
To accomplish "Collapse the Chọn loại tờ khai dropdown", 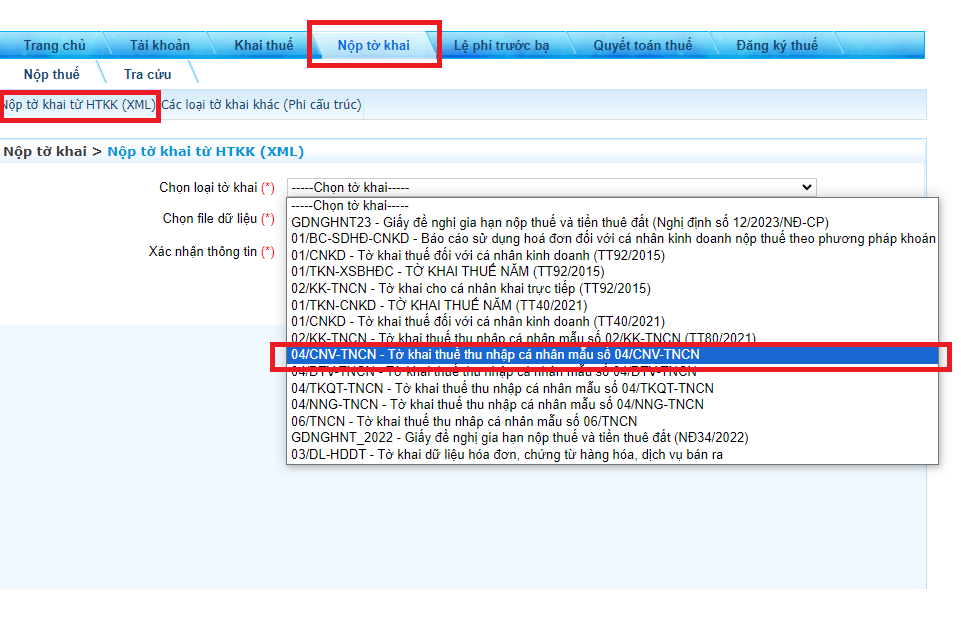I will 551,187.
